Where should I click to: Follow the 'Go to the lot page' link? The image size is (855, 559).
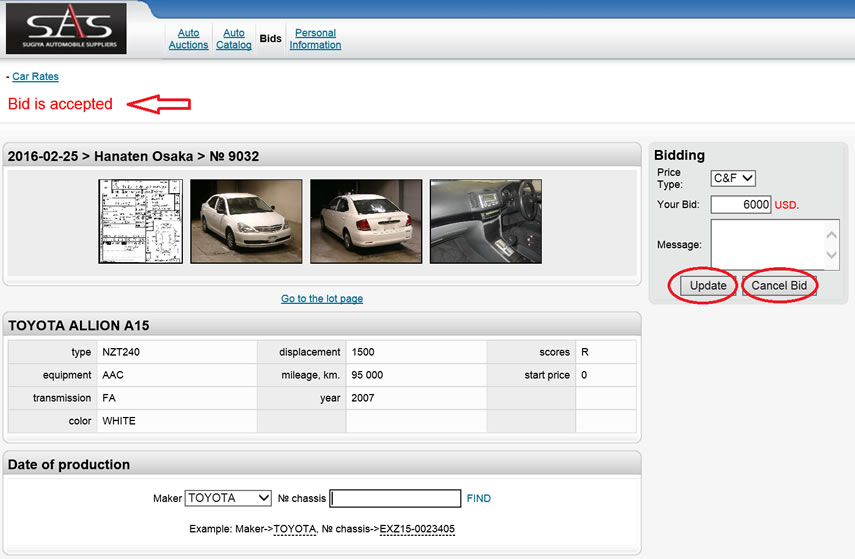click(322, 299)
